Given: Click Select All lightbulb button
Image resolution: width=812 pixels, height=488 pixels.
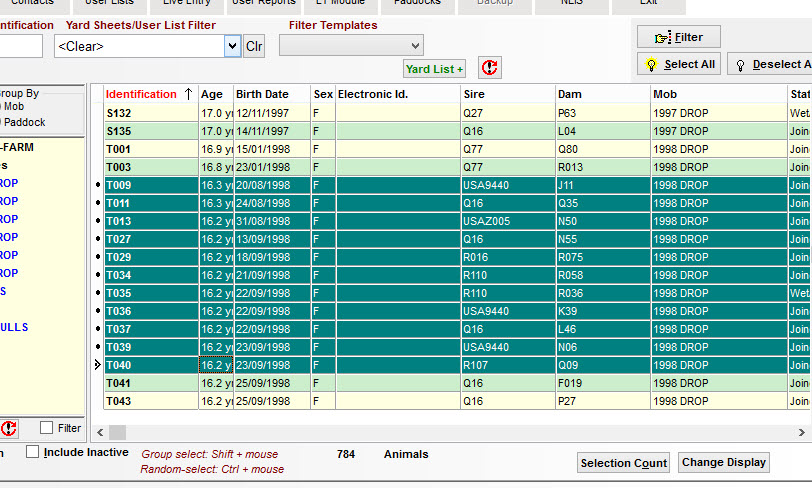Looking at the screenshot, I should tap(678, 64).
